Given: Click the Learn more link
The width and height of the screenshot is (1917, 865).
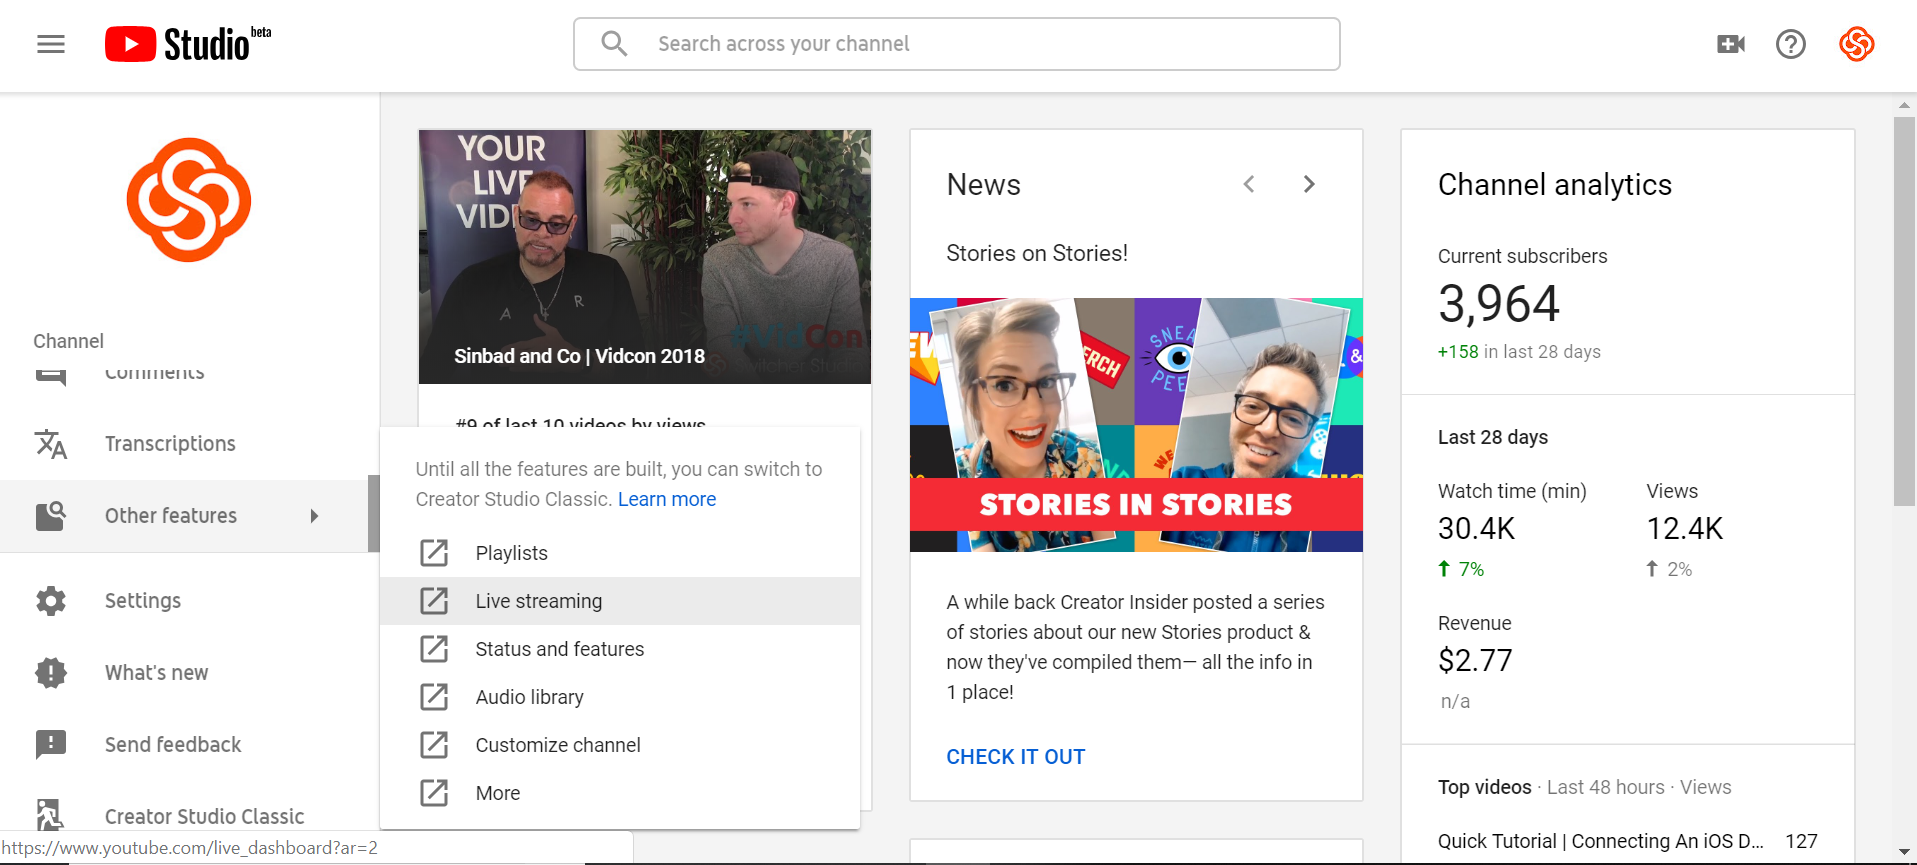Looking at the screenshot, I should click(666, 499).
